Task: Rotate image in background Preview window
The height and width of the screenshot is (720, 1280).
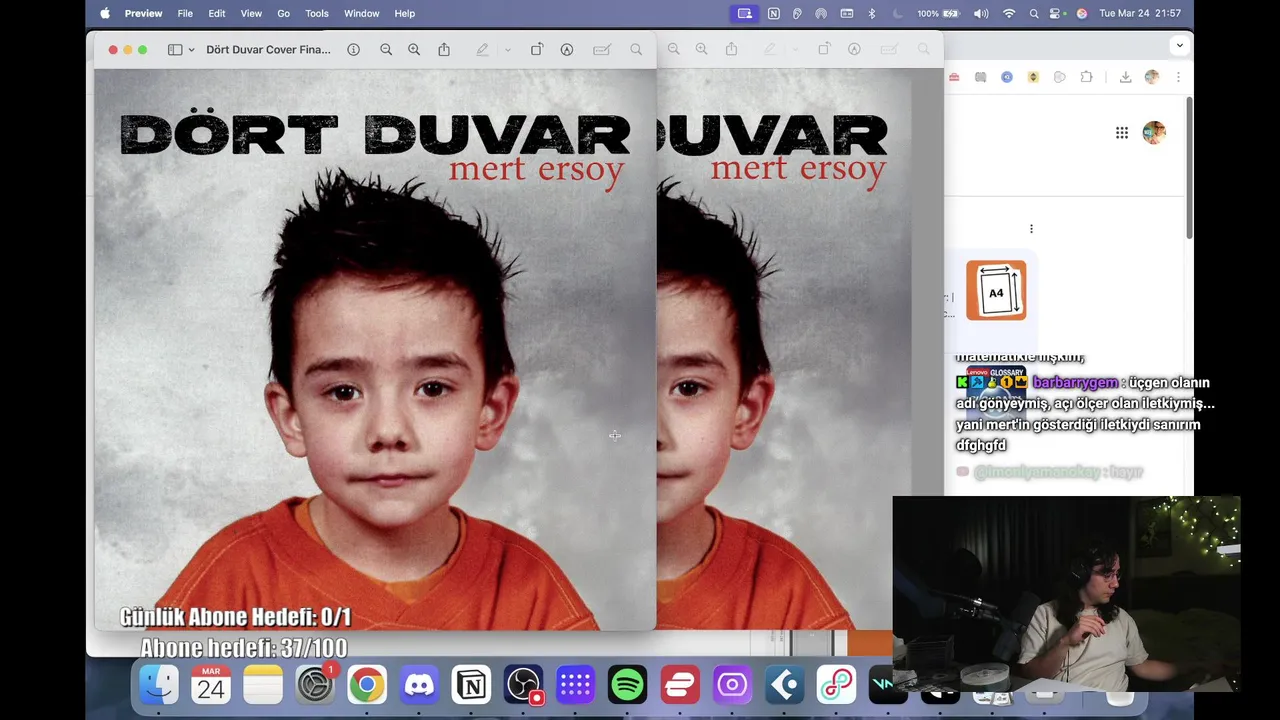Action: coord(824,49)
